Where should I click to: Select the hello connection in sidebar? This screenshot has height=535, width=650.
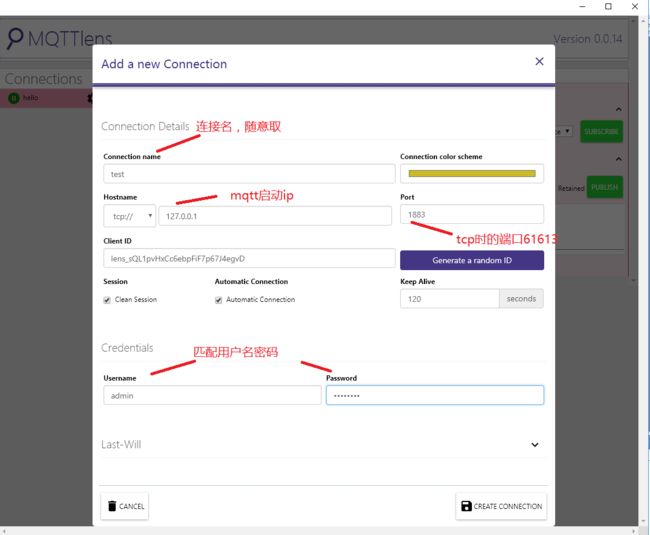(46, 98)
